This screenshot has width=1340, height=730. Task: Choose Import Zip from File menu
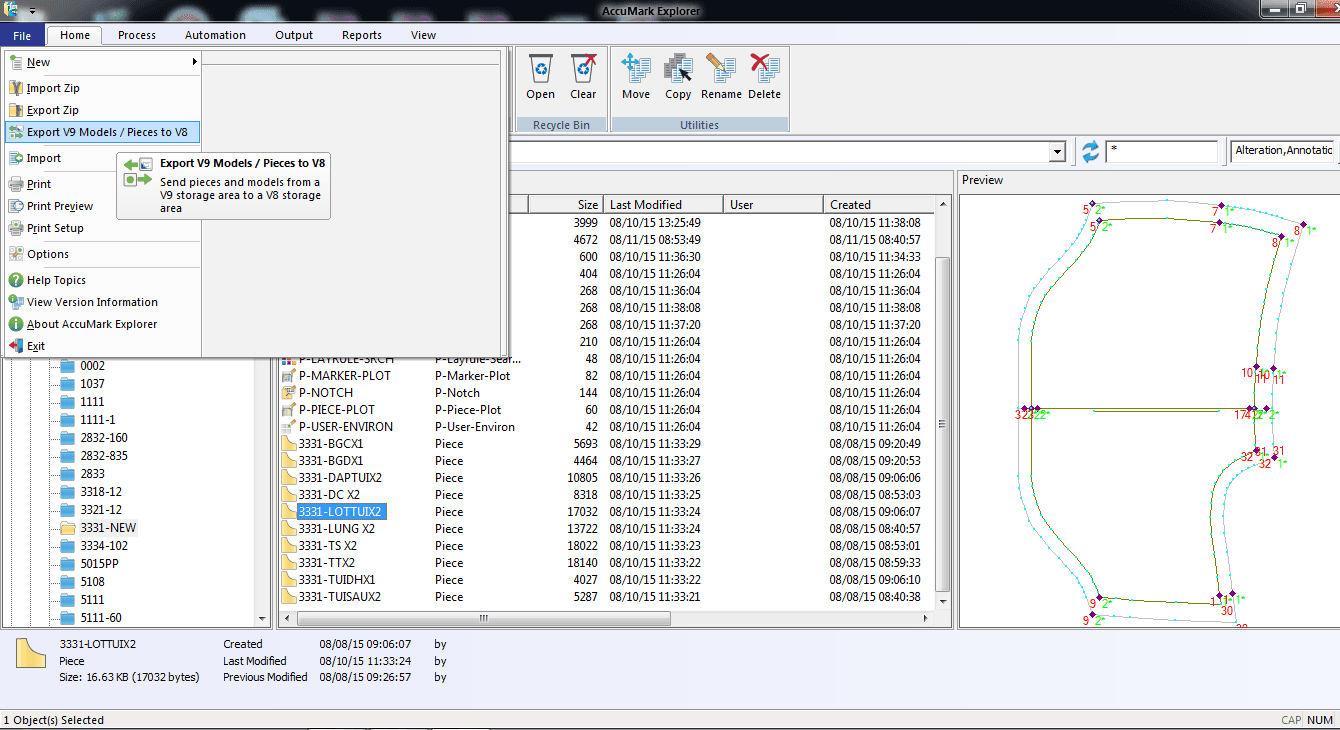click(103, 88)
